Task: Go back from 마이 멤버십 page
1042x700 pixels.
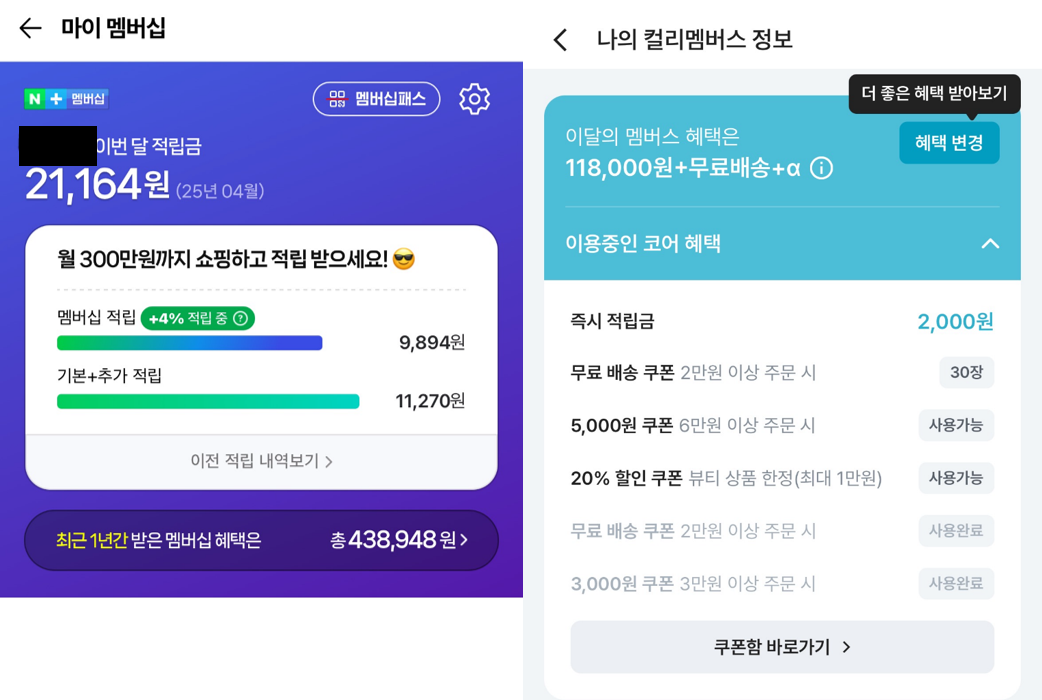Action: 31,28
